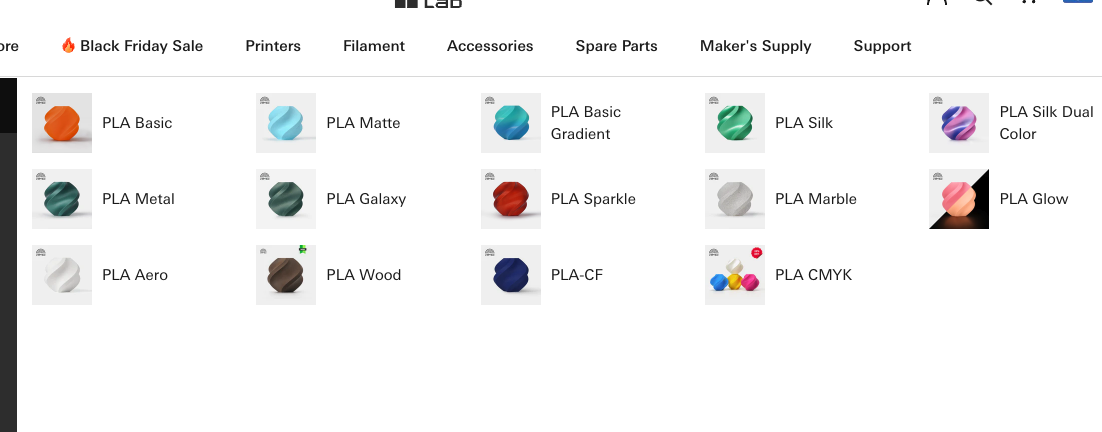Screen dimensions: 1102x432
Task: Select the glowing PLA Glow thumbnail
Action: click(959, 199)
